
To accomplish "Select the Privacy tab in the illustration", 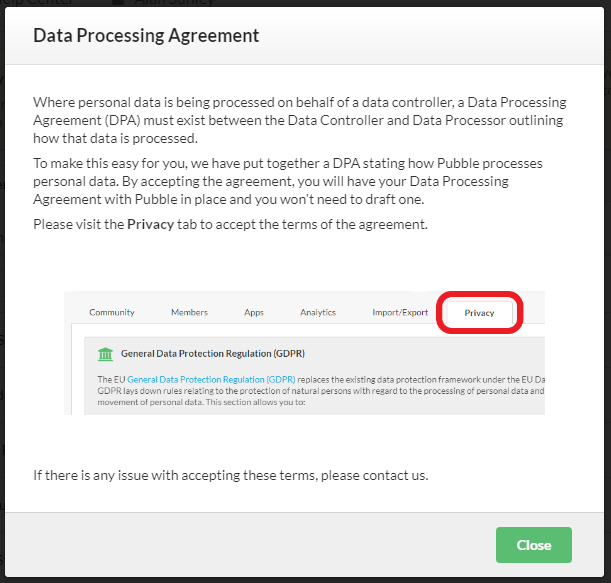I will click(479, 313).
